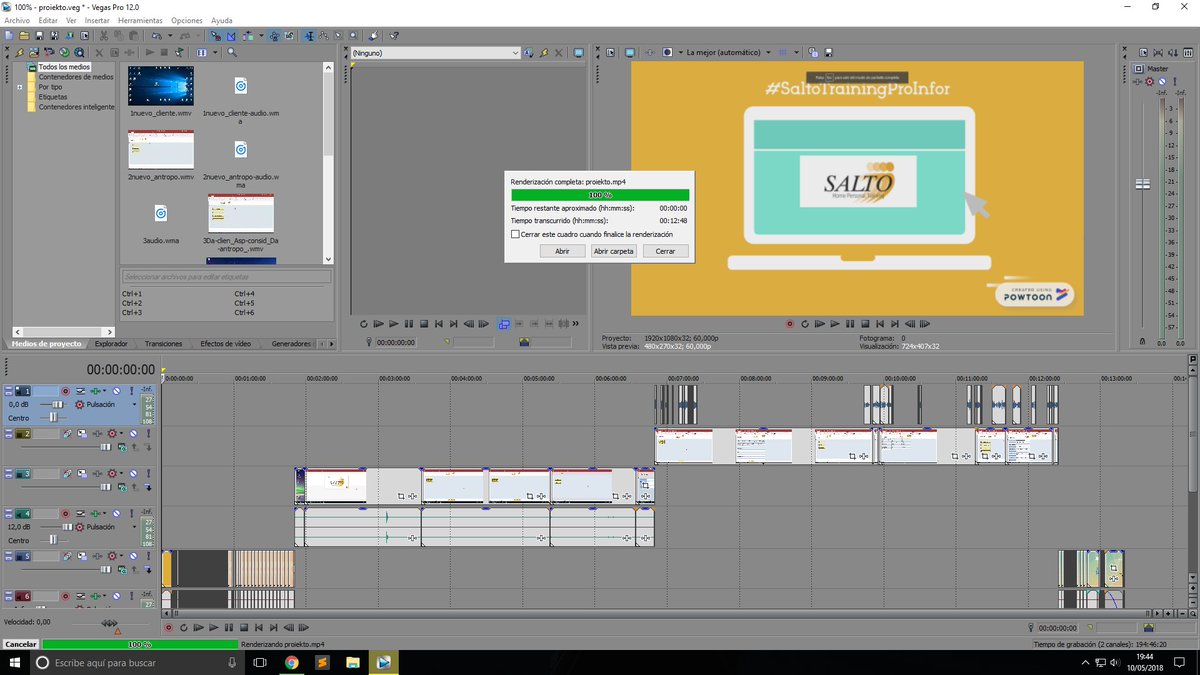Image resolution: width=1200 pixels, height=675 pixels.
Task: Switch to the Transiciones tab
Action: tap(163, 343)
